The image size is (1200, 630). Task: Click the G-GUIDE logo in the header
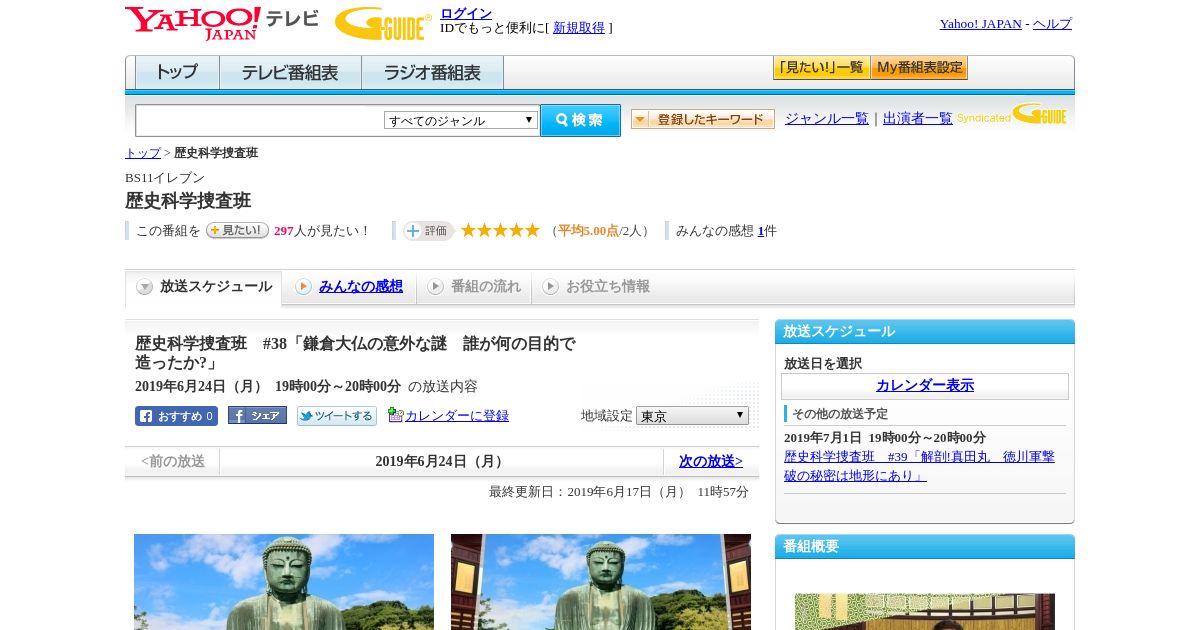point(383,23)
